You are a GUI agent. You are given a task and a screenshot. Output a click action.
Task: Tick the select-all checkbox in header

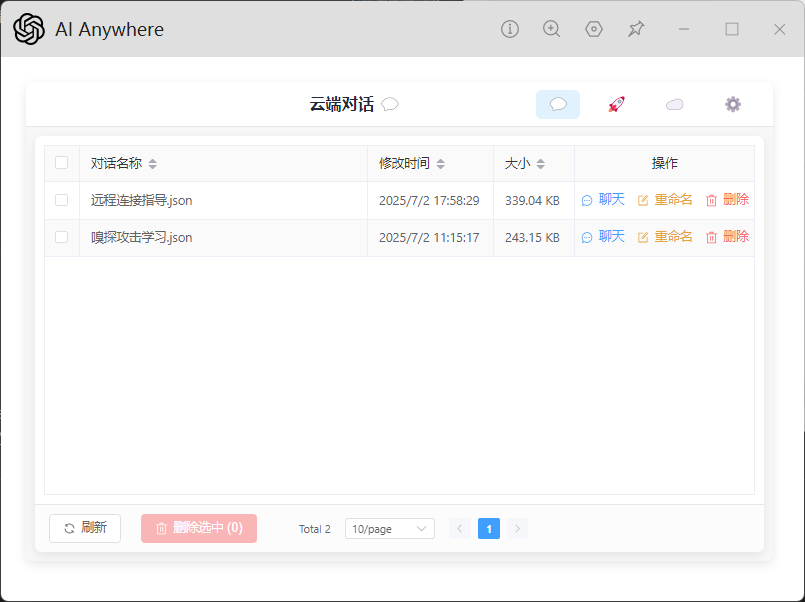click(x=62, y=163)
